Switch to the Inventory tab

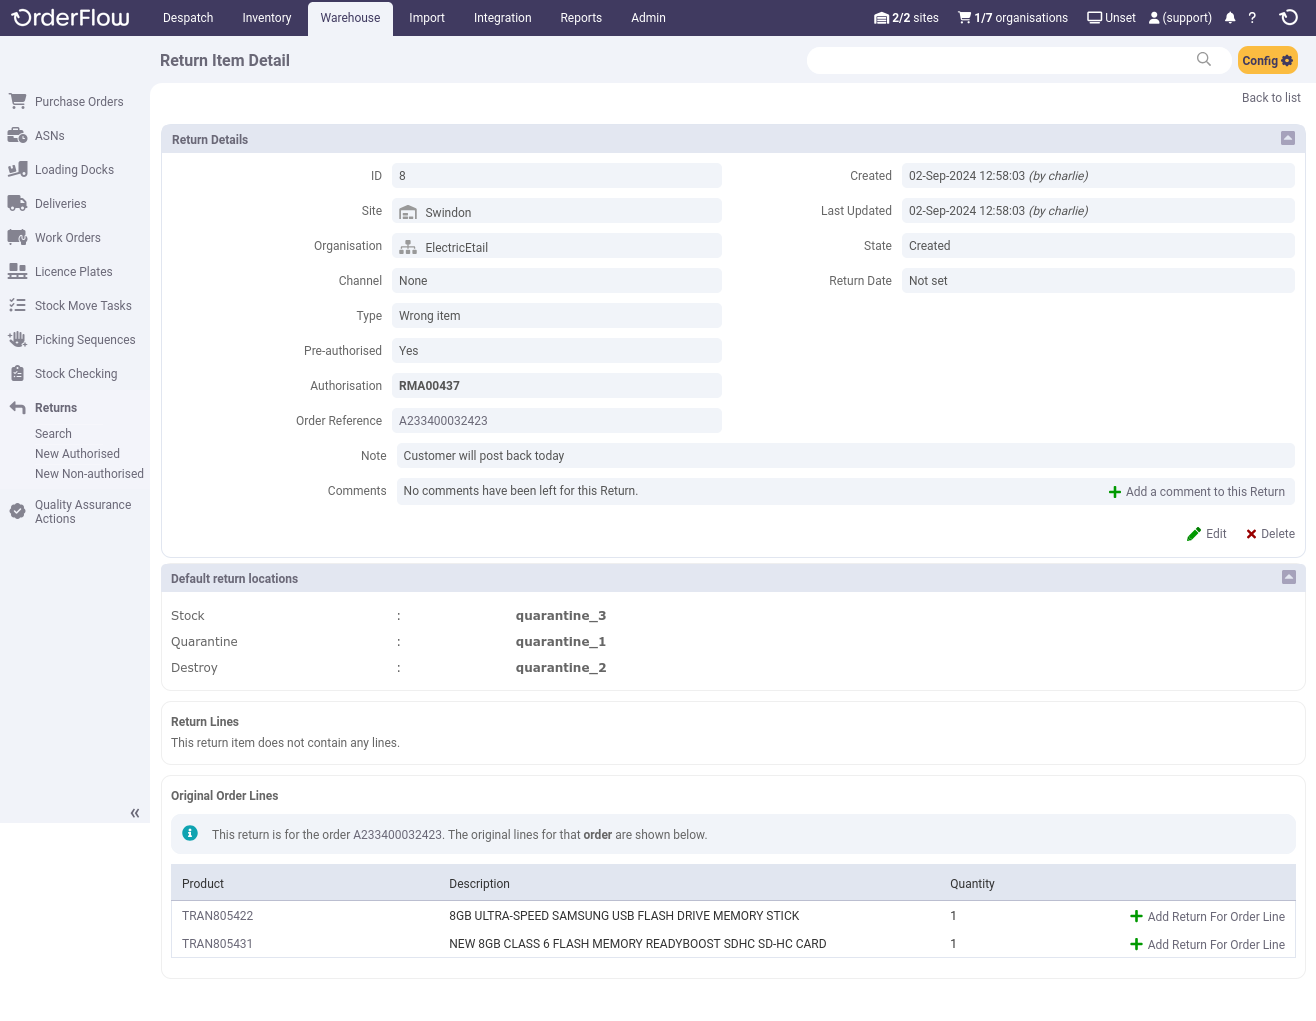point(266,18)
